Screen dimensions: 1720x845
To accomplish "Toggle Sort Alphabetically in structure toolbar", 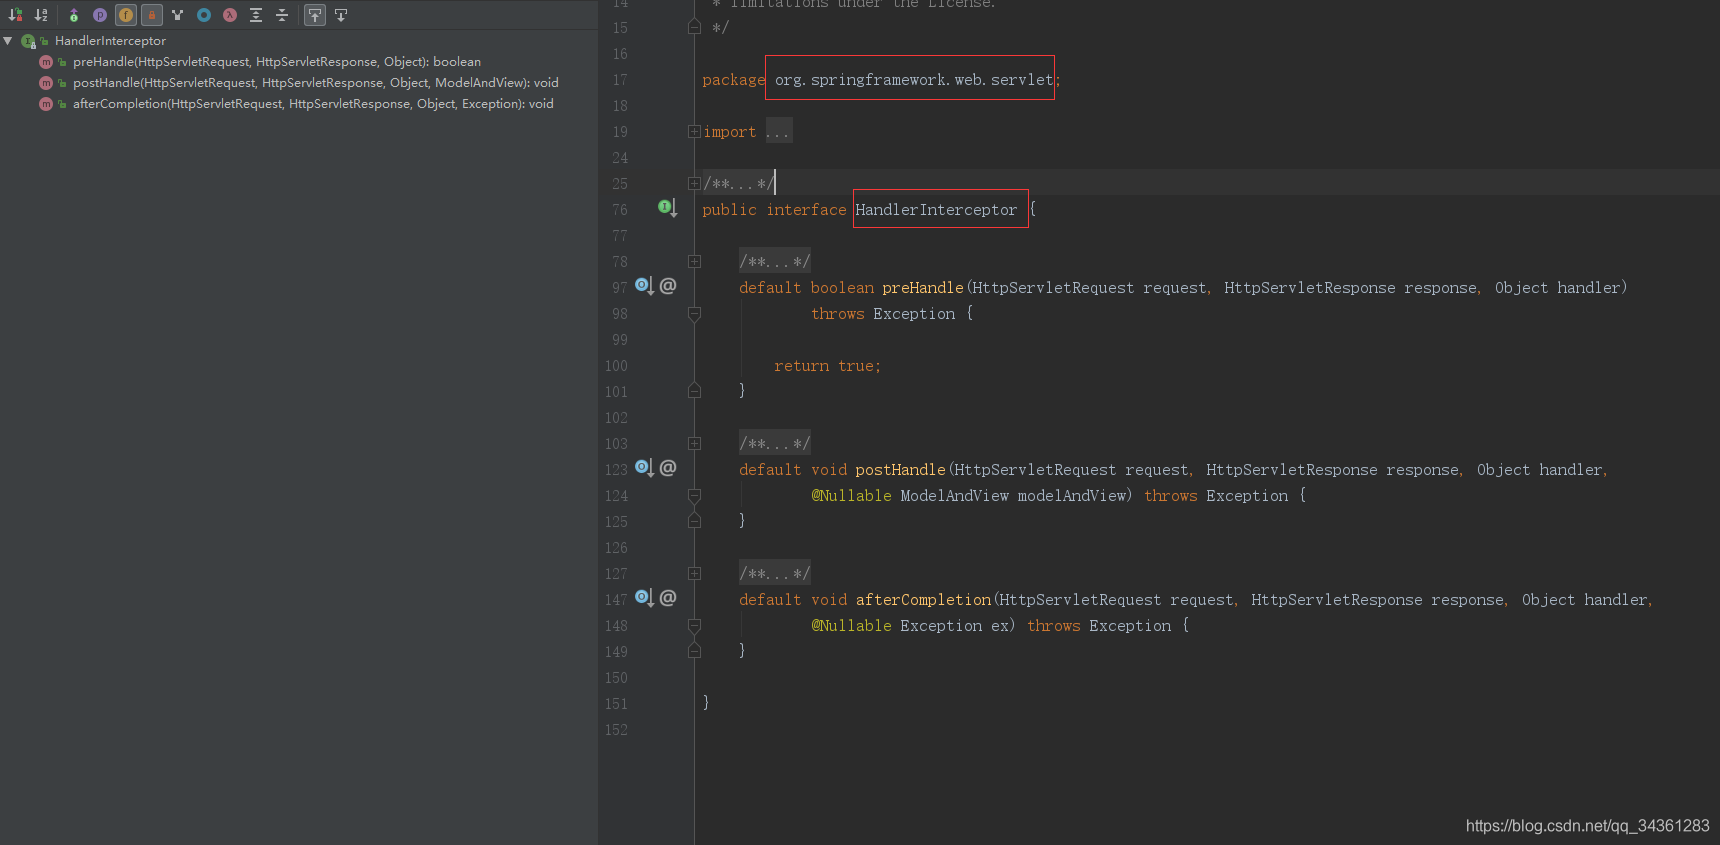I will pyautogui.click(x=41, y=15).
